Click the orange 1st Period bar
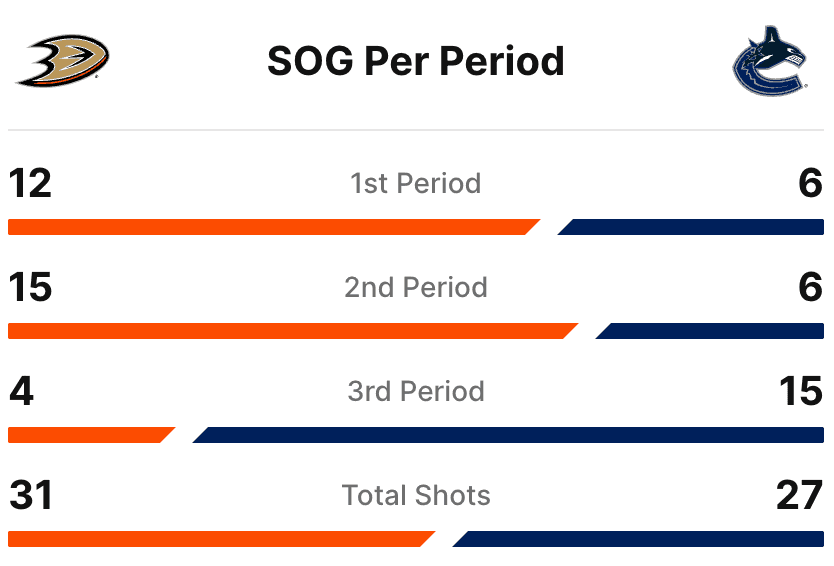Screen dimensions: 834x566 (x=270, y=227)
